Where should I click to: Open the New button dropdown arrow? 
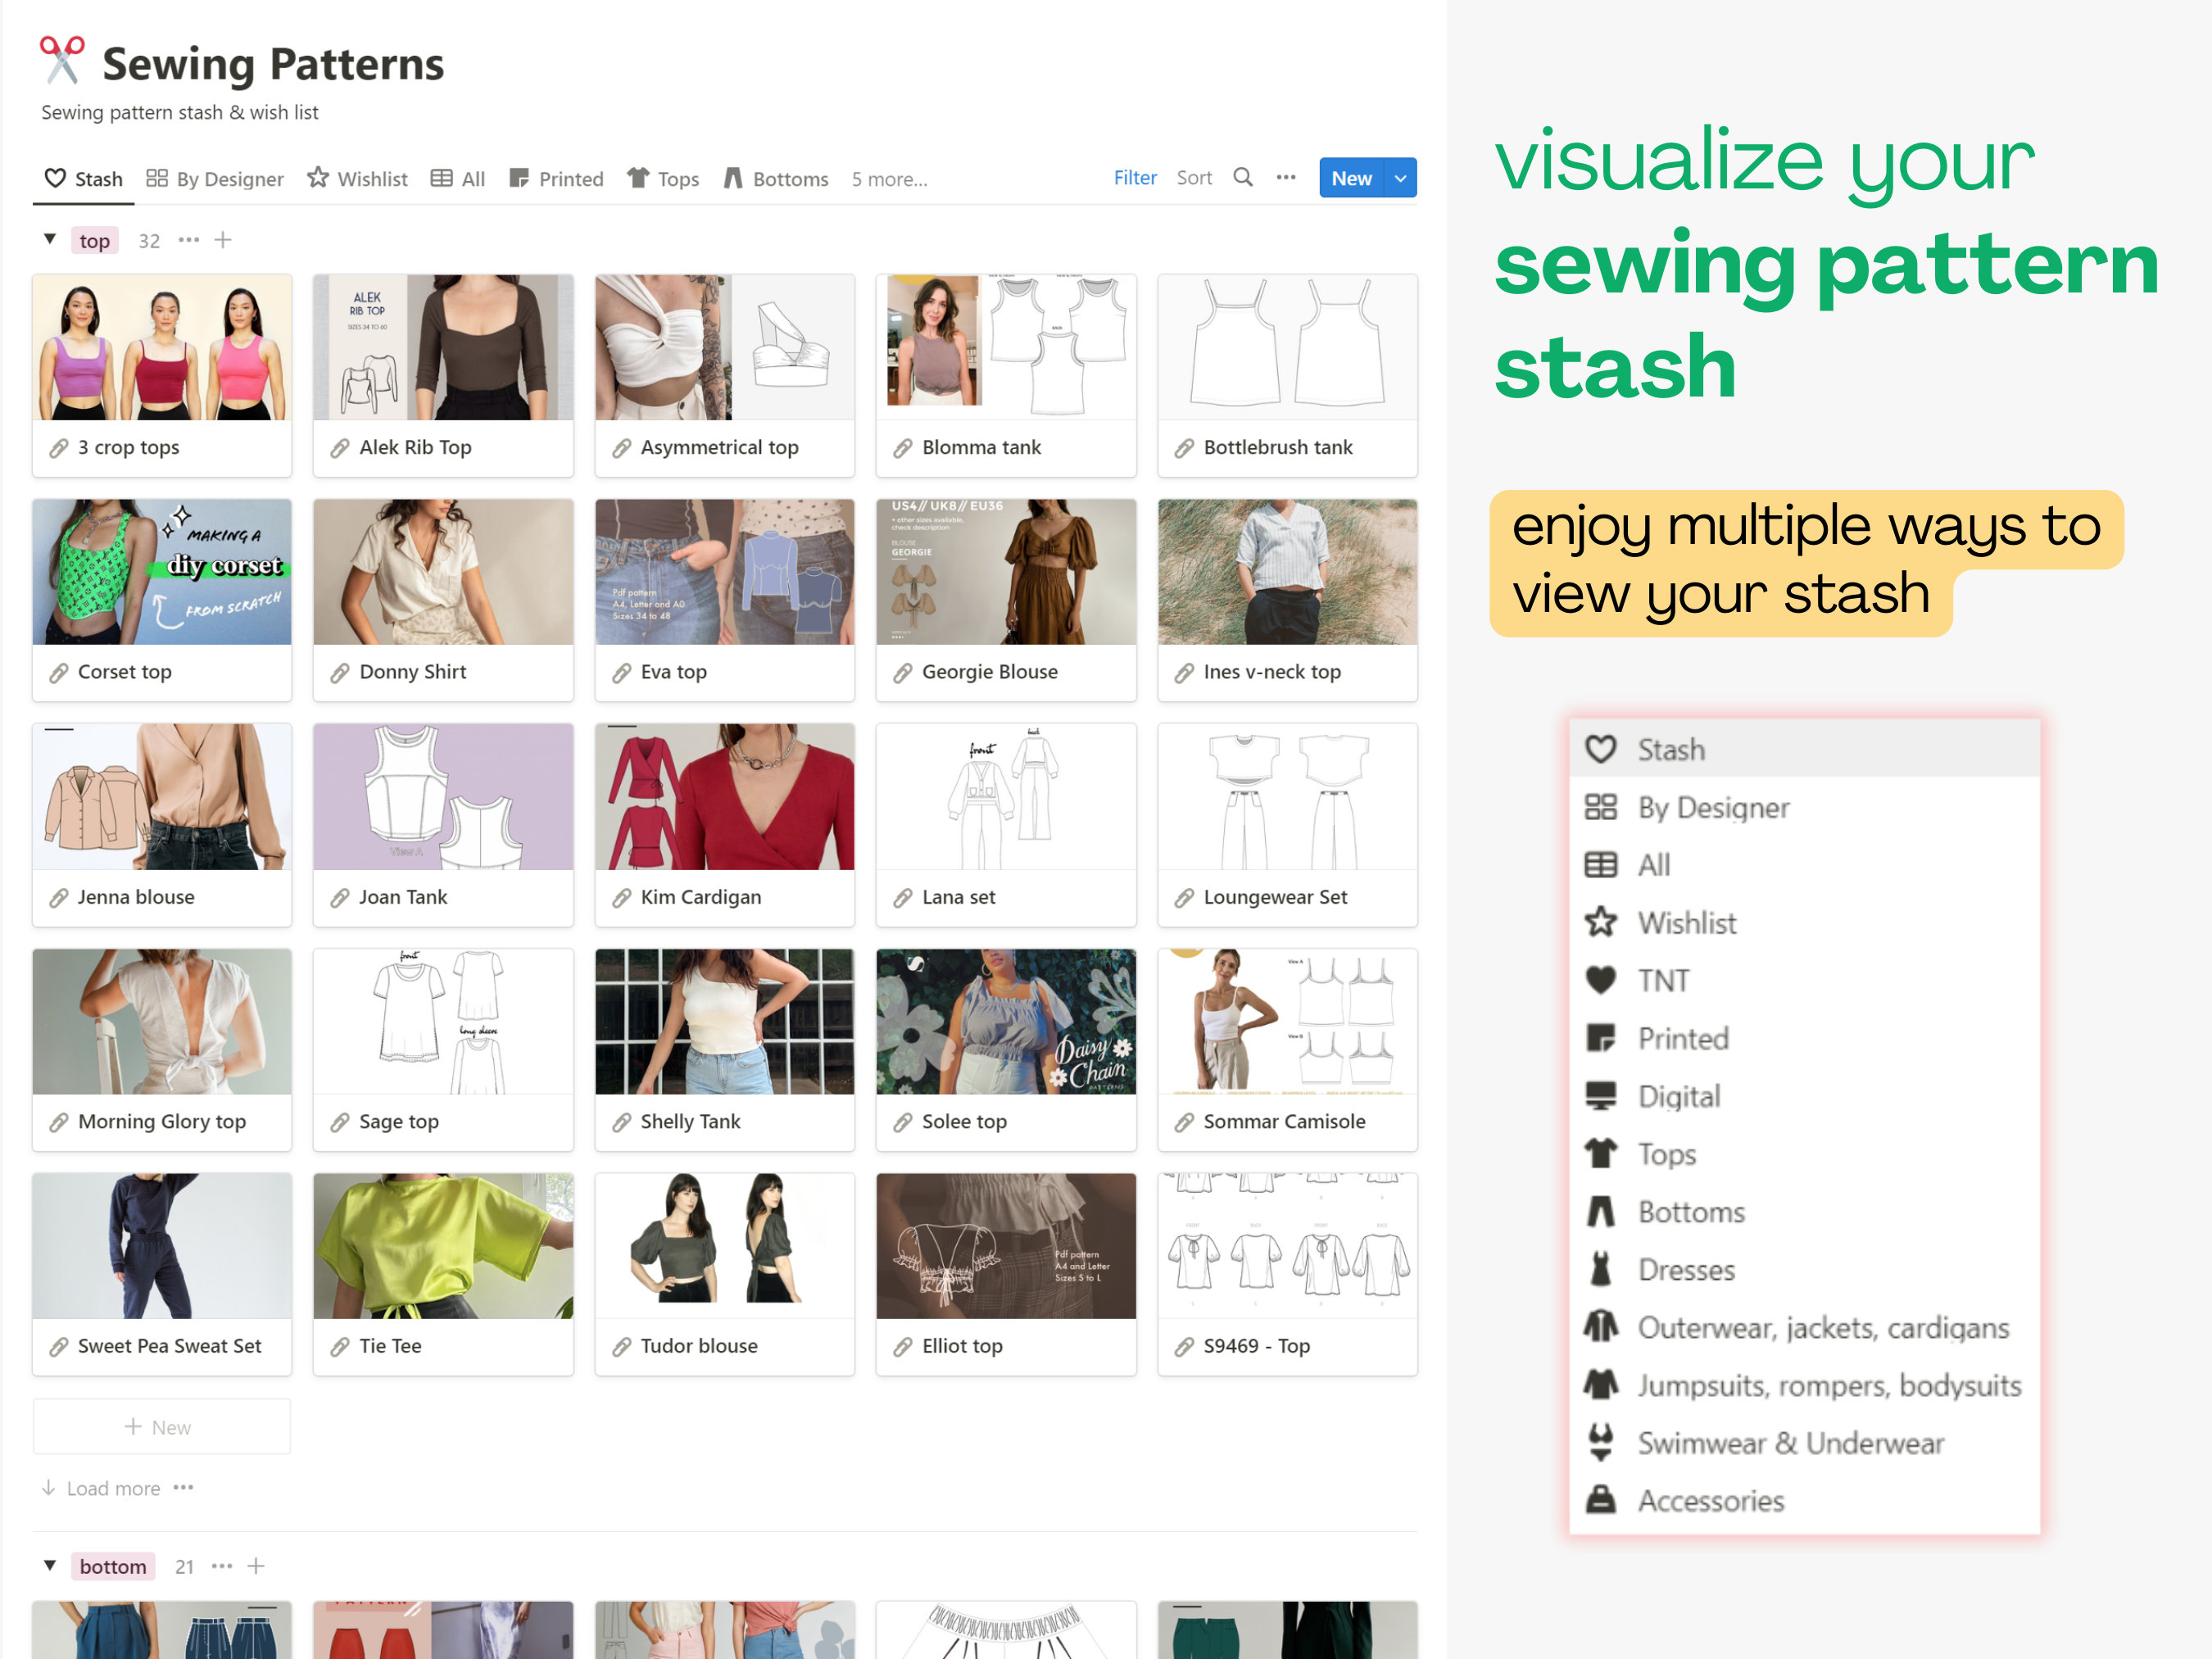[x=1399, y=177]
